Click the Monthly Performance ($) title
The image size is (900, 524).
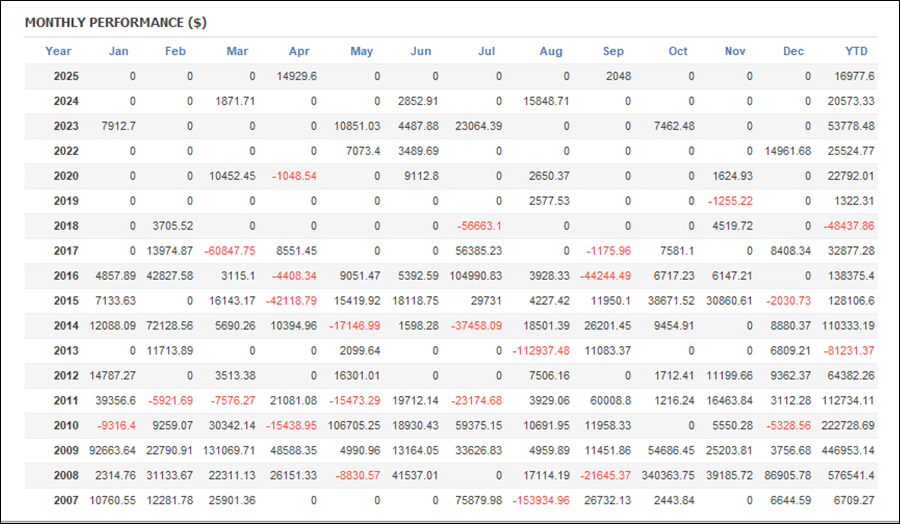coord(115,21)
